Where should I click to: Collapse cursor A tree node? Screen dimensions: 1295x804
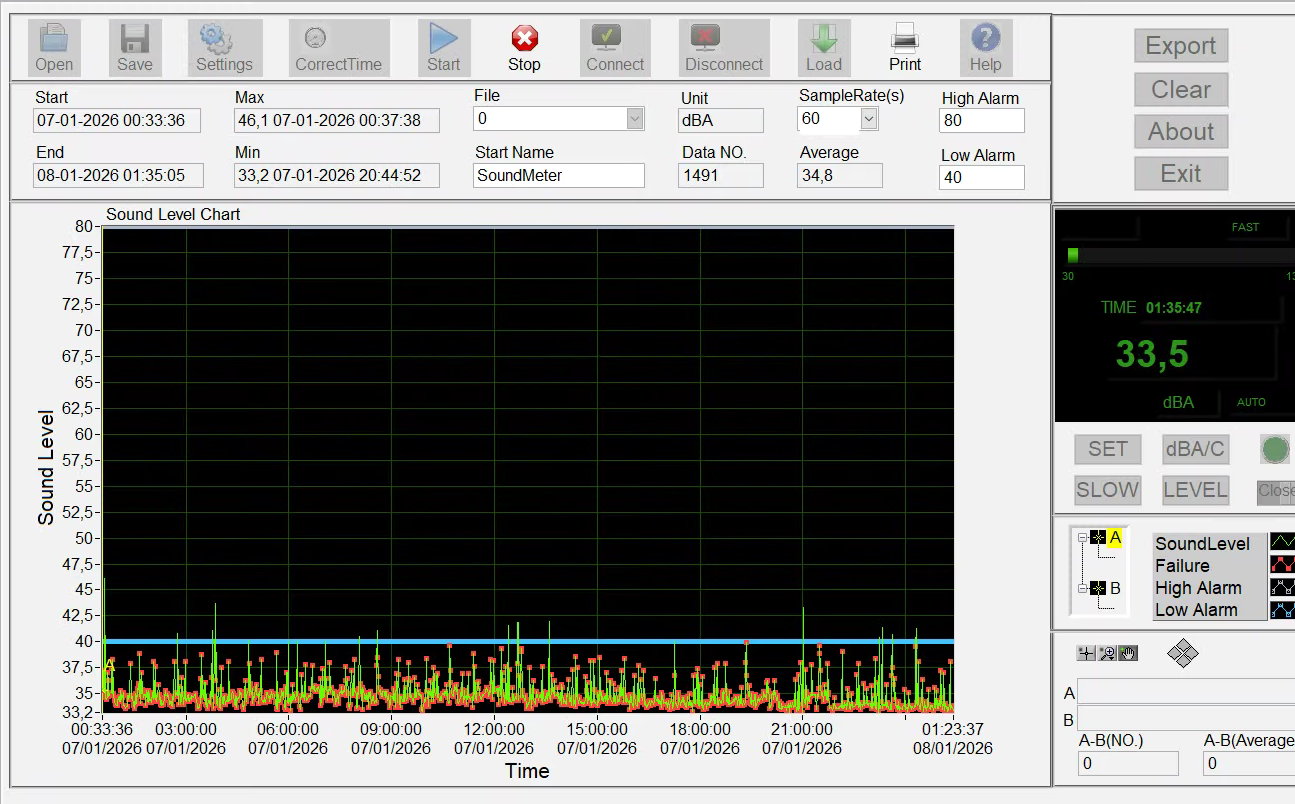pos(1082,537)
